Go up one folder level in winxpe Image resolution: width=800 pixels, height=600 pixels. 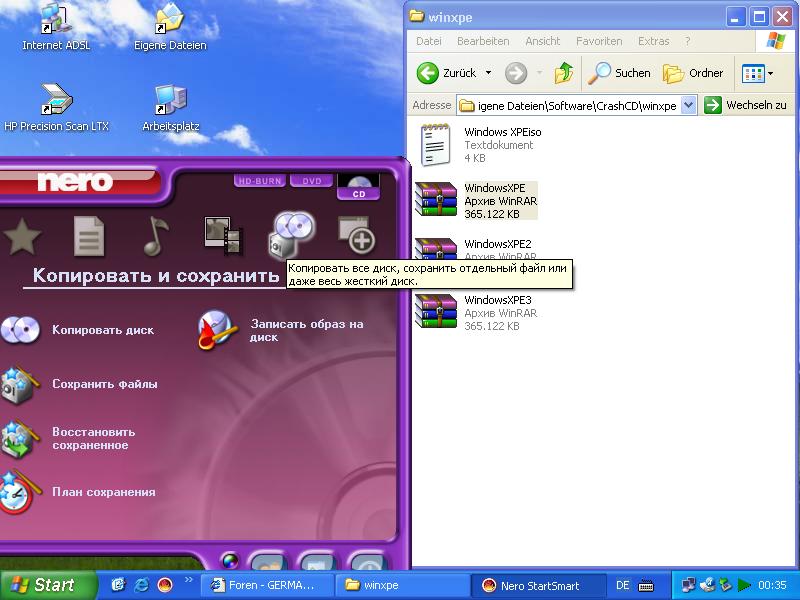click(564, 73)
